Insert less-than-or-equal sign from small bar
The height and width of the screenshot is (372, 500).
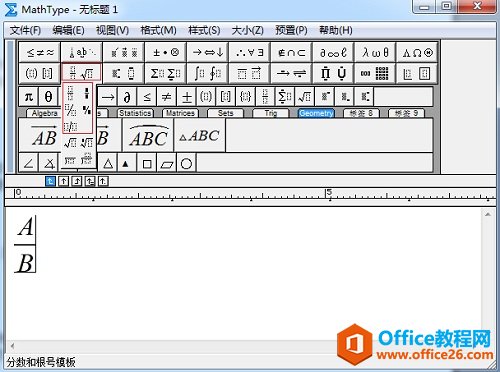click(x=147, y=97)
